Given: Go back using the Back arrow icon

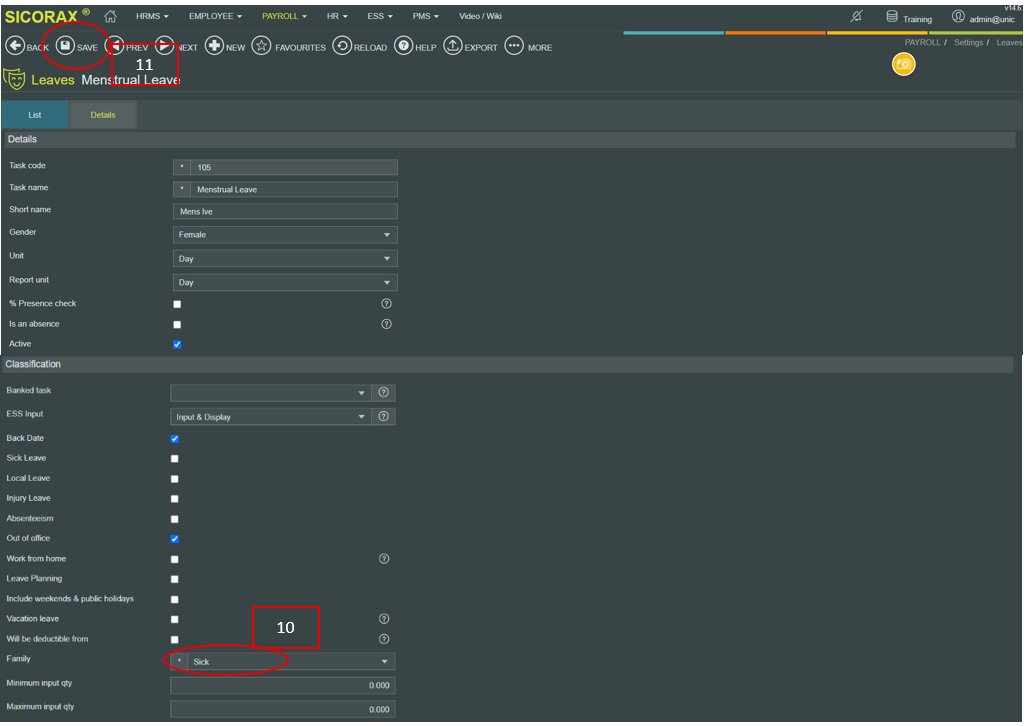Looking at the screenshot, I should pos(15,46).
